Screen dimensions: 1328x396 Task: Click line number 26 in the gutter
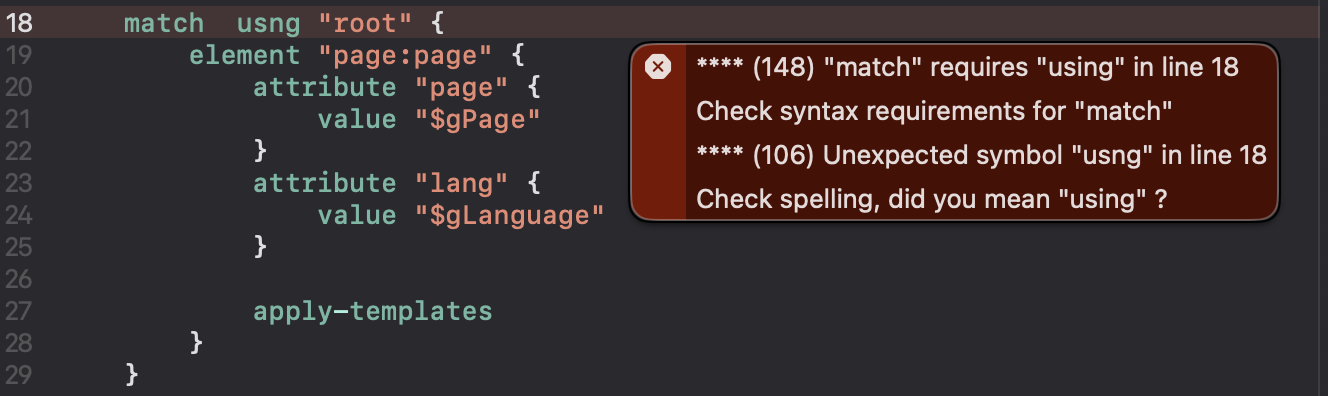click(20, 279)
